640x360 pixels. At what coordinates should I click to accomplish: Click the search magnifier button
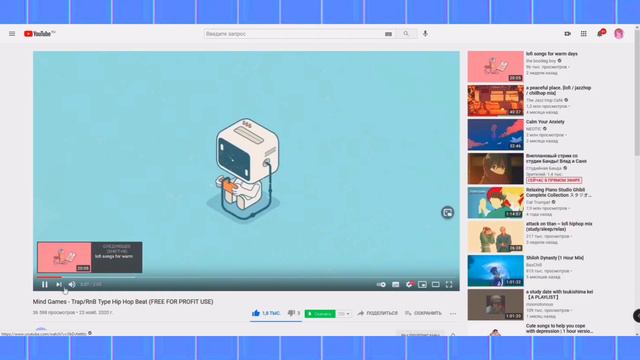[x=406, y=34]
